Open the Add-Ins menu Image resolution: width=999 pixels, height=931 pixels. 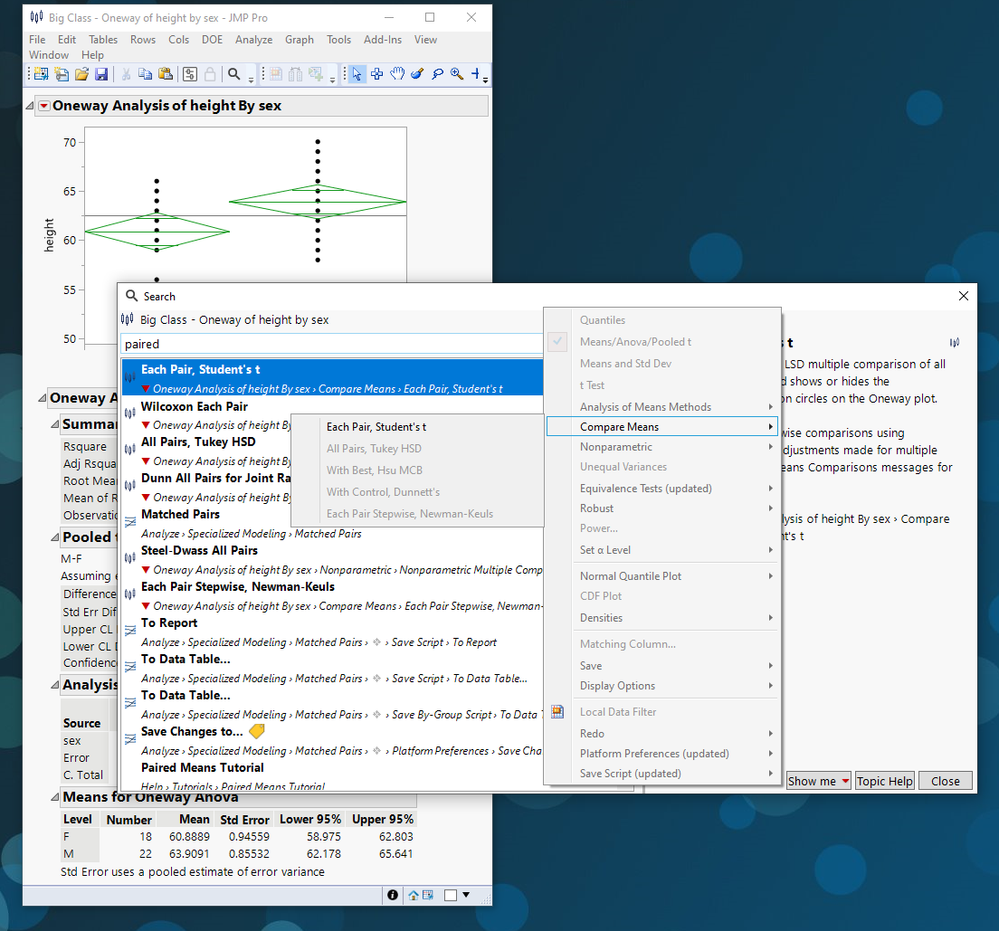pos(382,40)
